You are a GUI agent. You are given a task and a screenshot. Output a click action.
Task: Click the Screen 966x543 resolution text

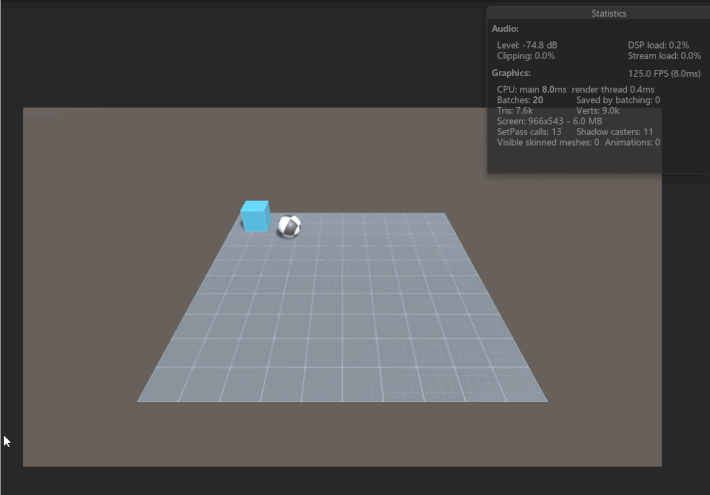pos(549,121)
